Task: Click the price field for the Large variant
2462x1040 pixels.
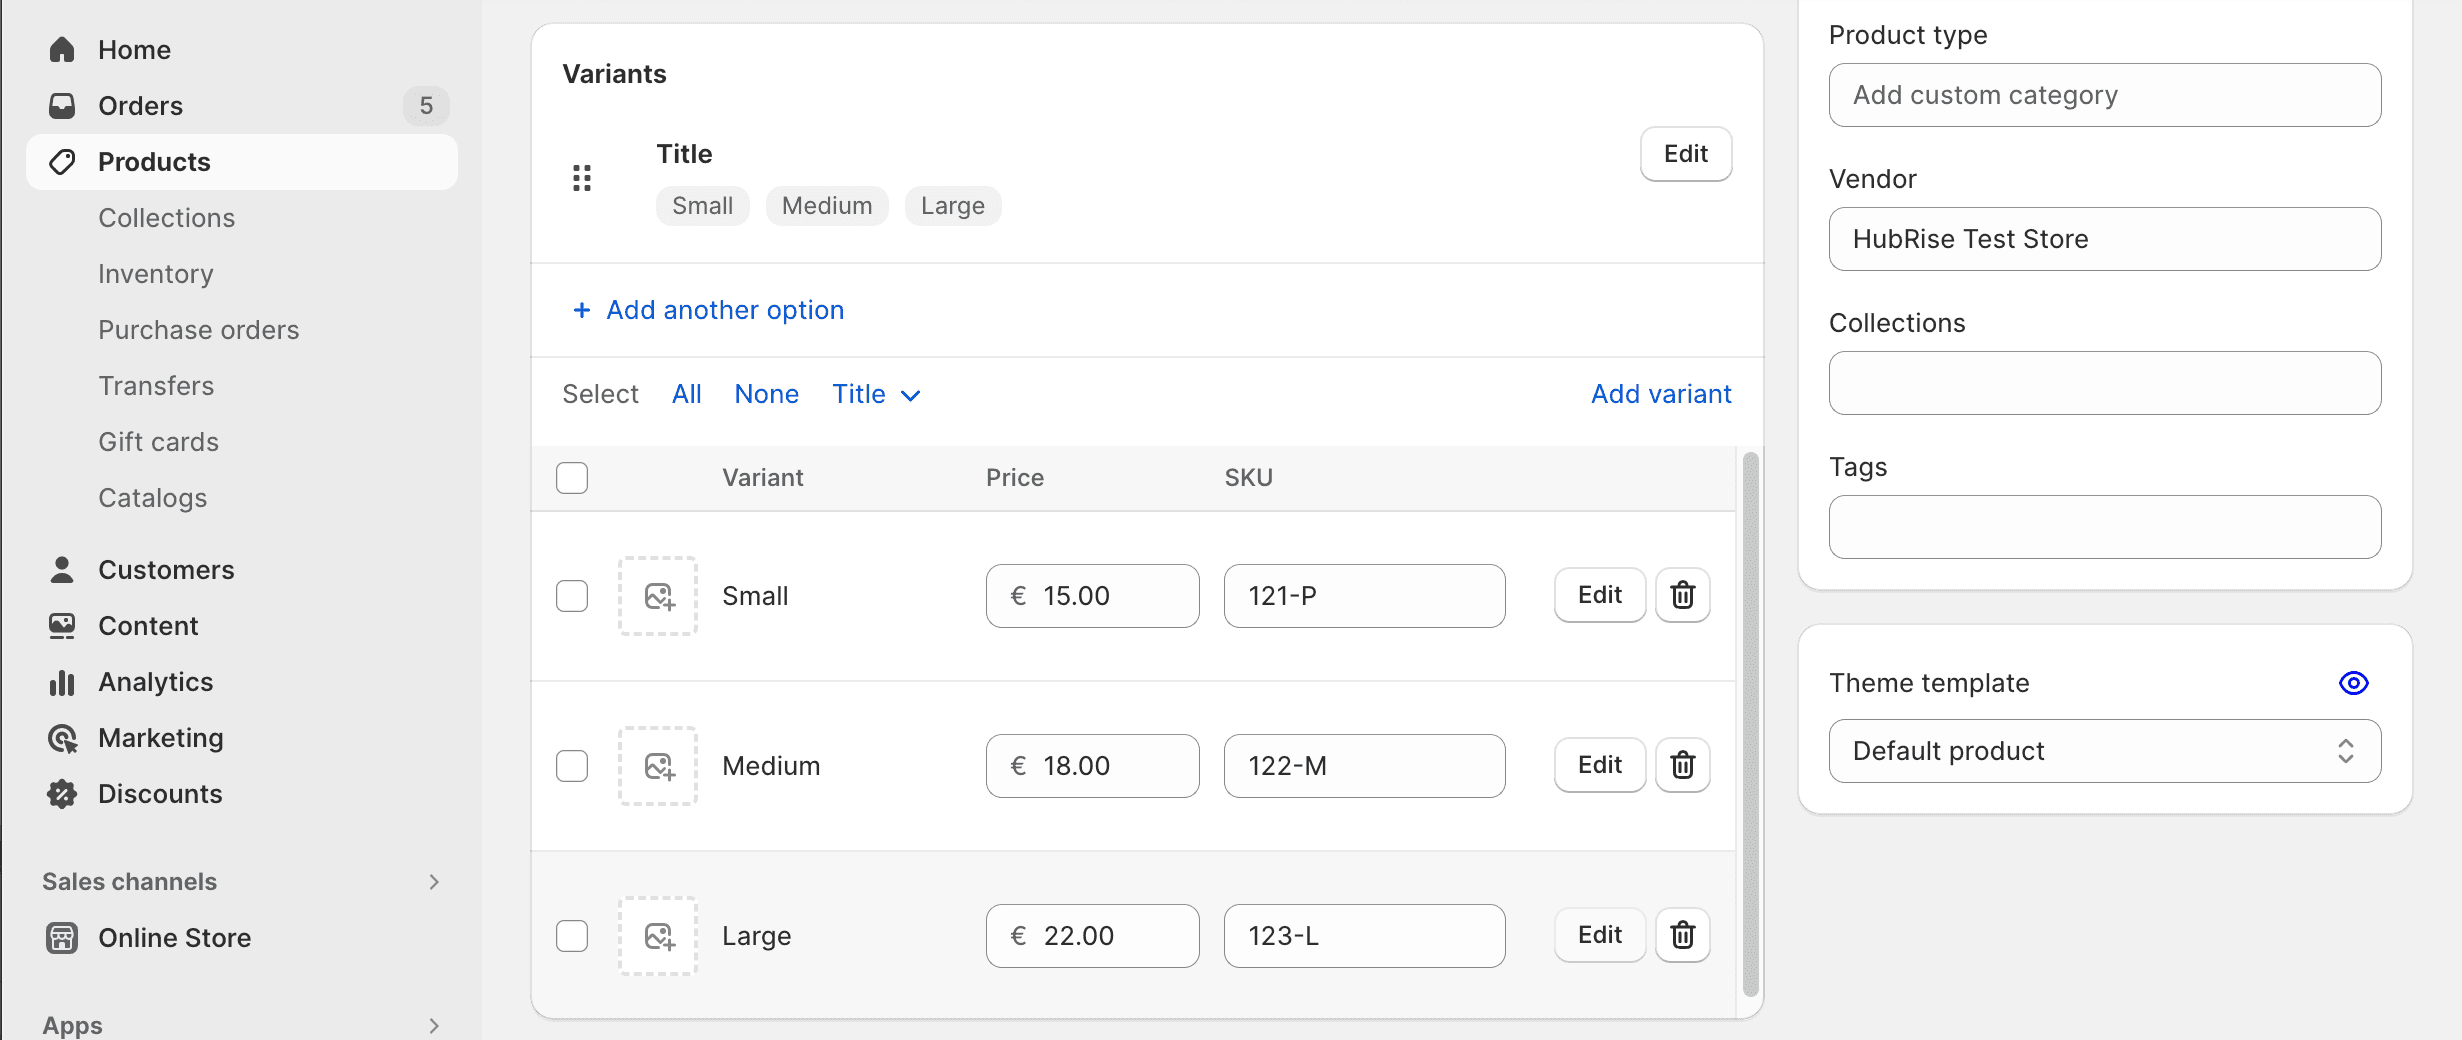Action: click(1091, 936)
